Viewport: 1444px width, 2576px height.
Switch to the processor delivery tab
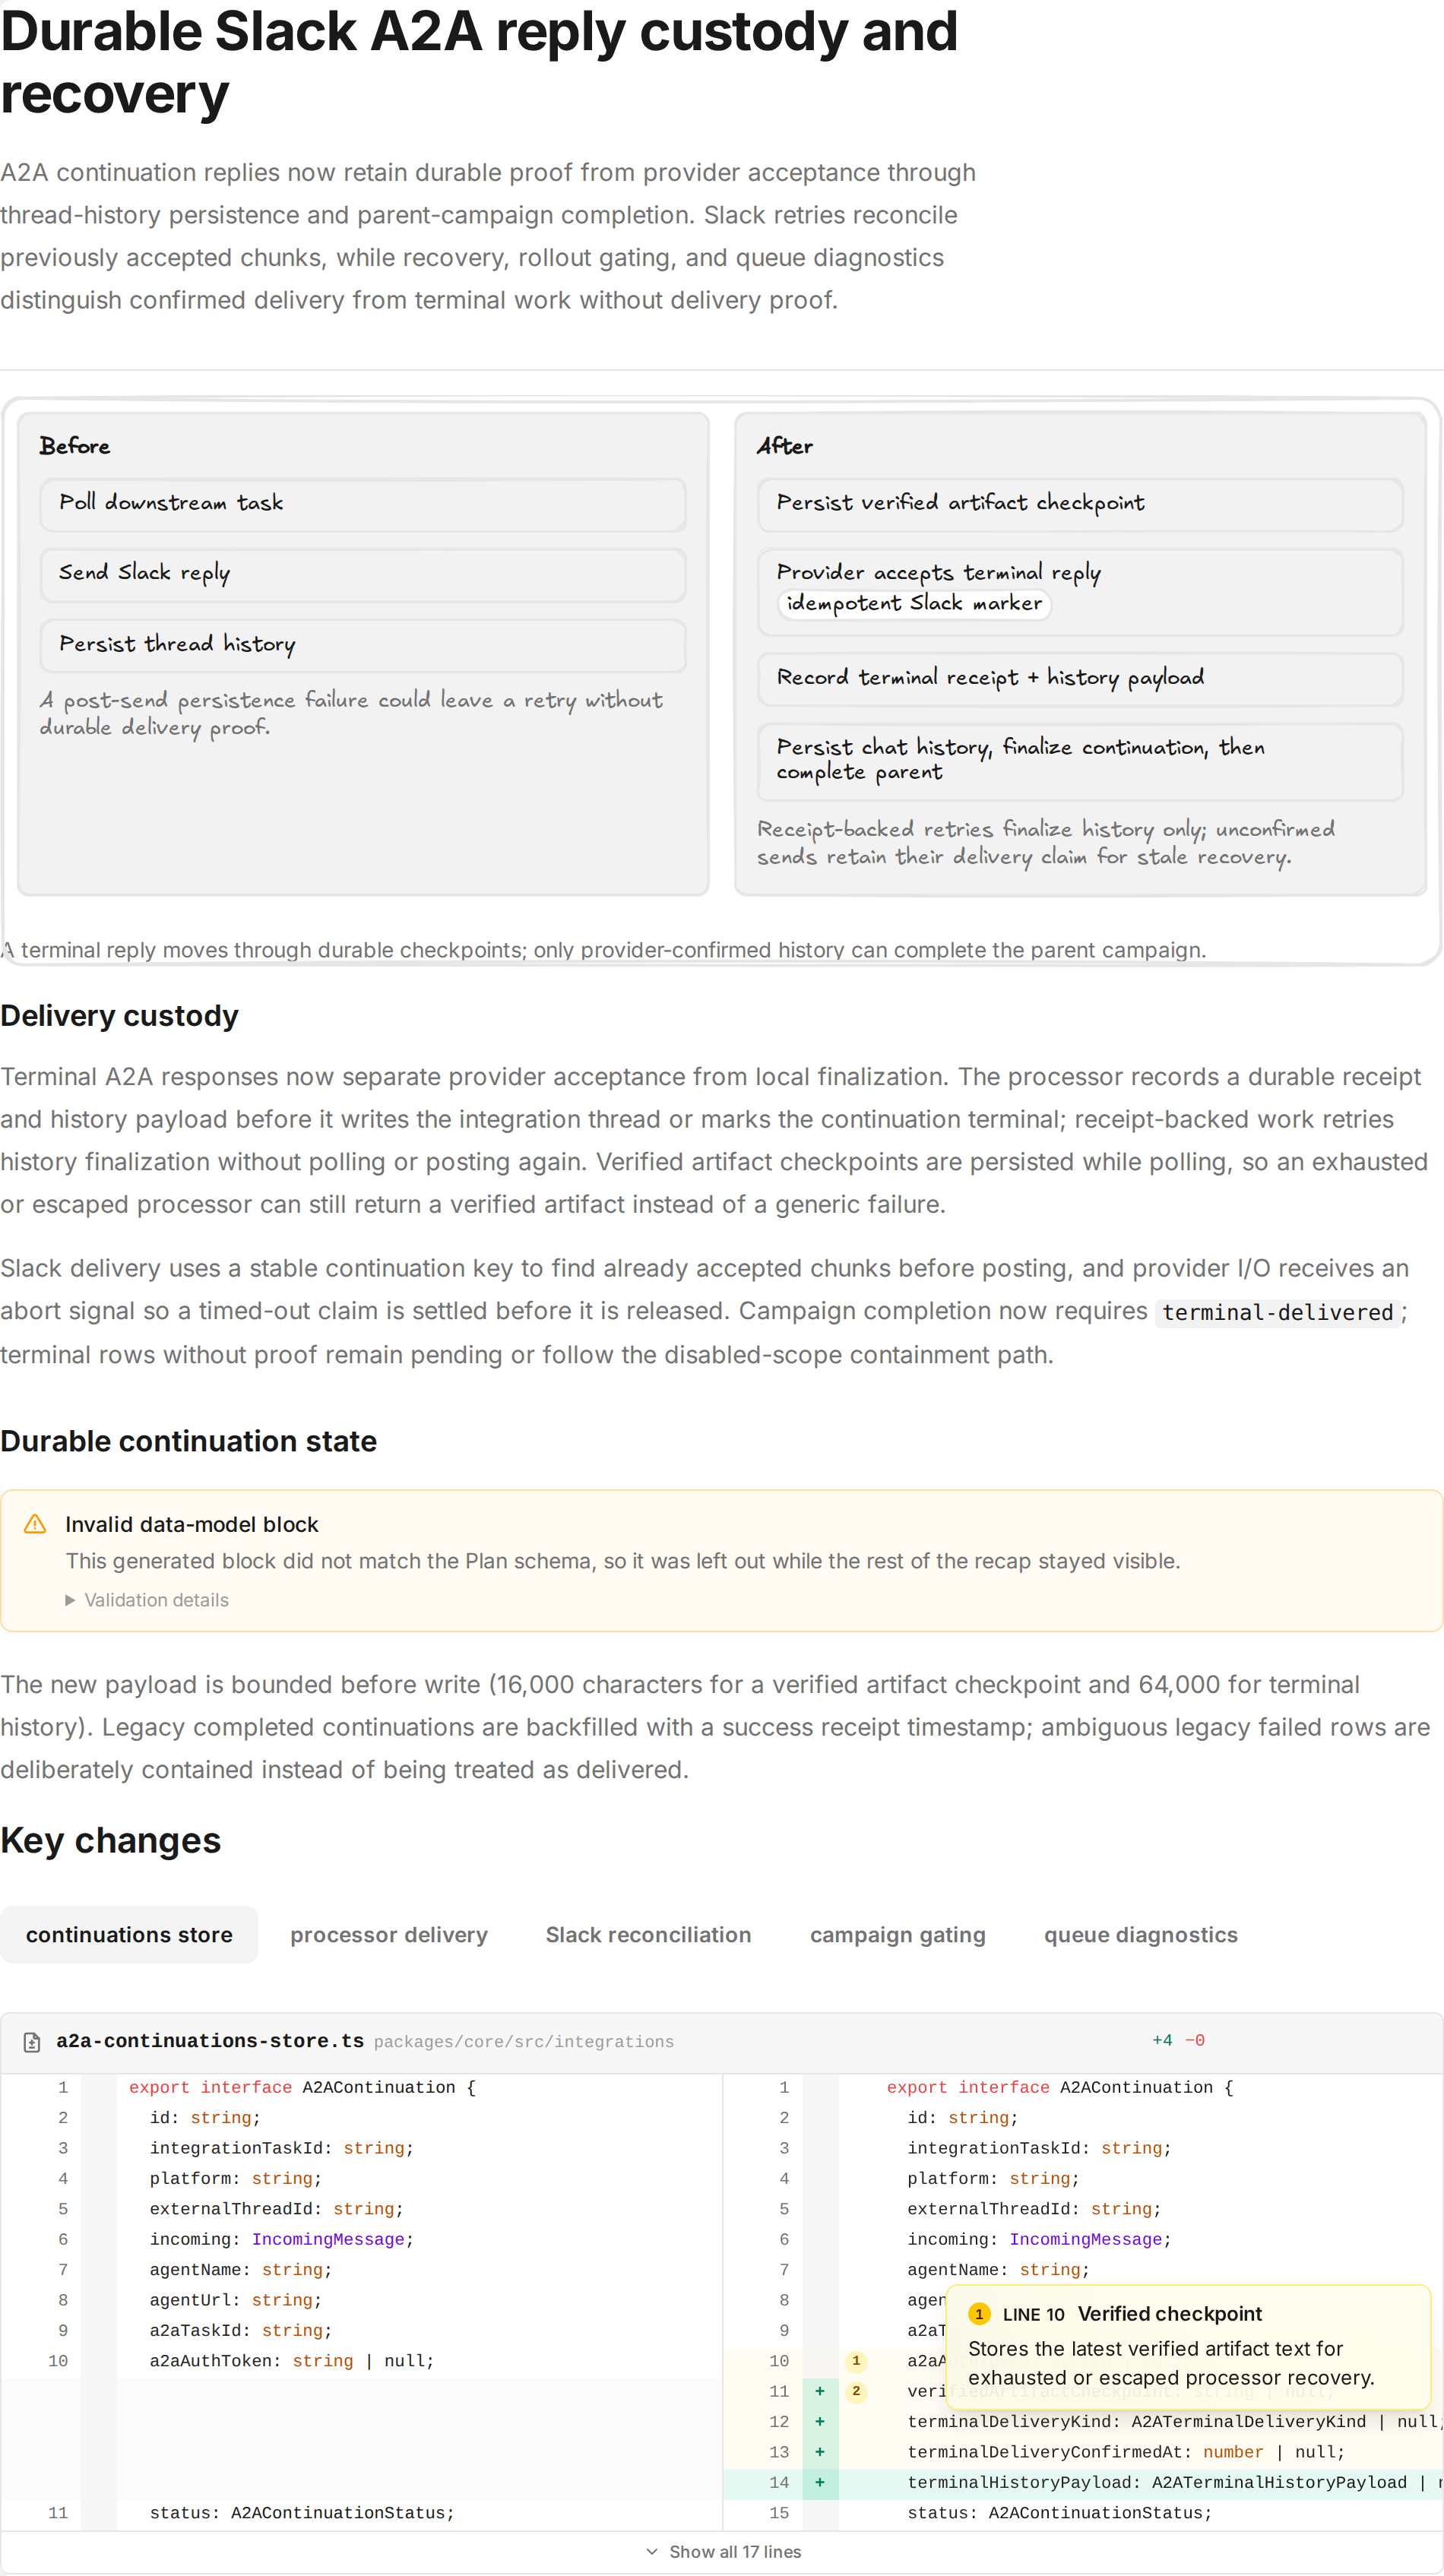(x=389, y=1935)
